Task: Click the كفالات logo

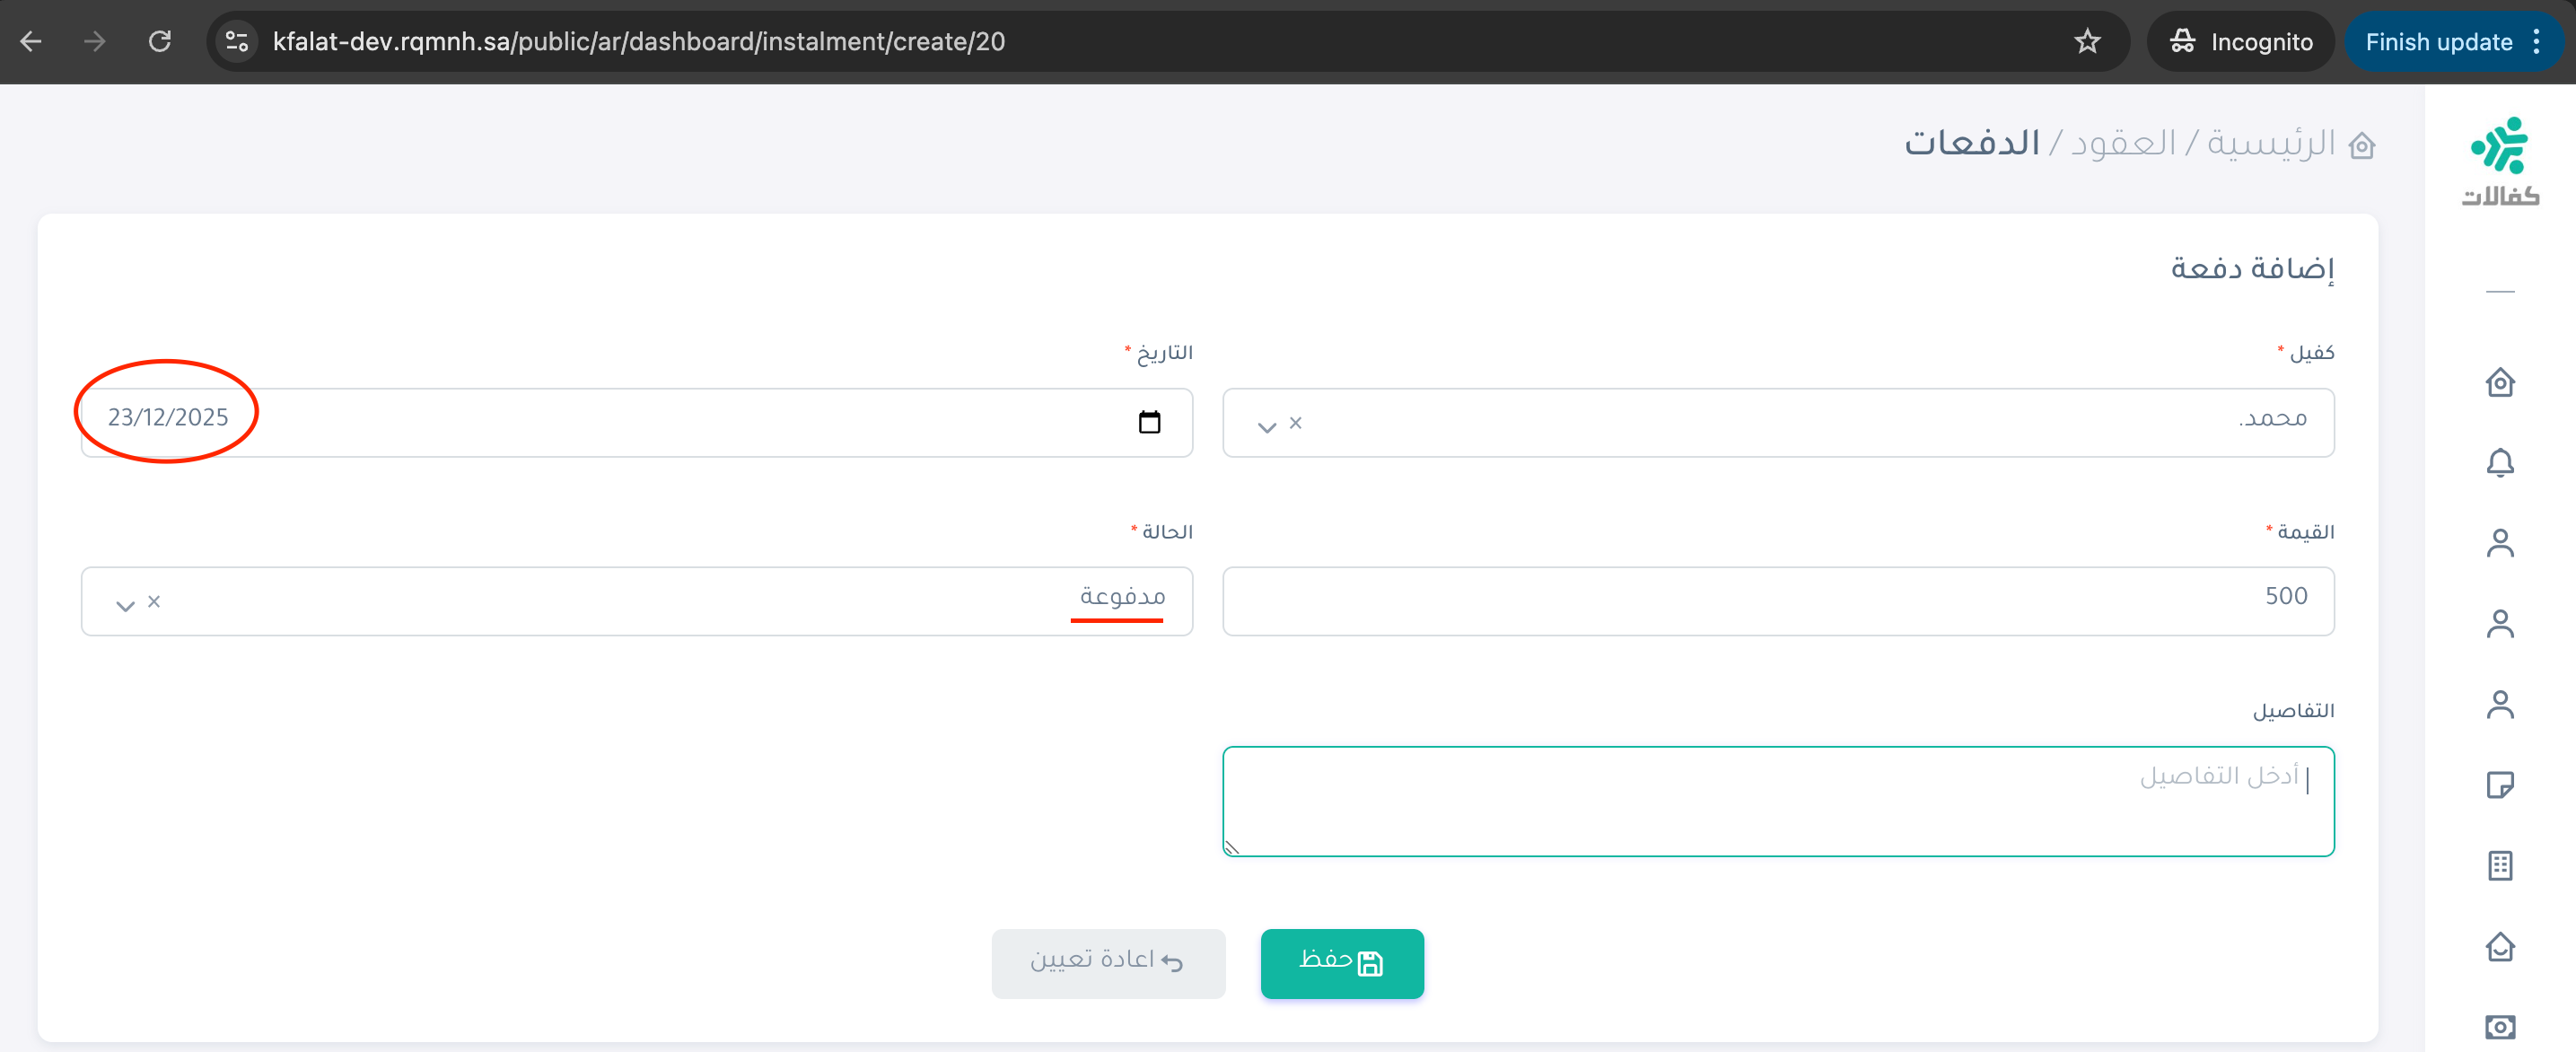Action: point(2499,161)
